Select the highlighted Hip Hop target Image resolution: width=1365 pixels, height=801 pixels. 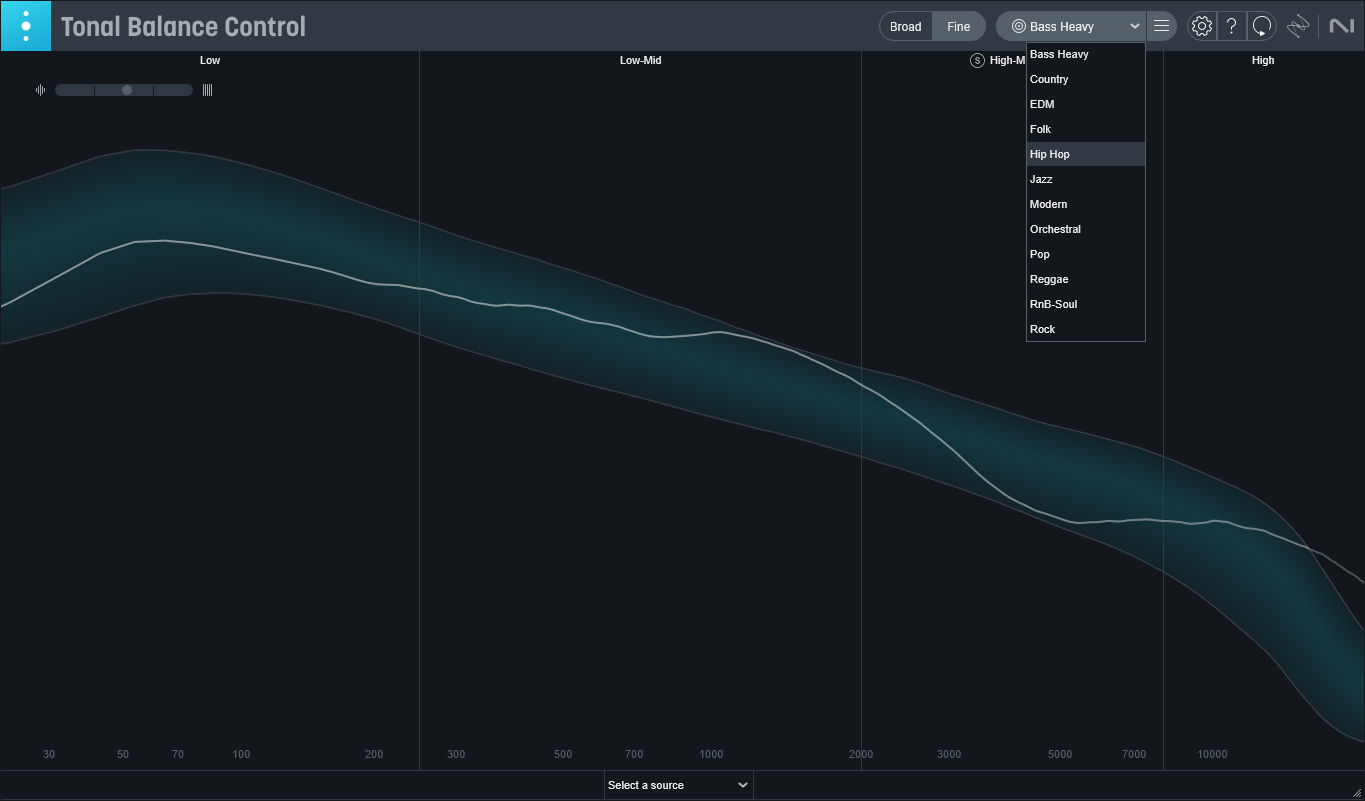(x=1085, y=154)
